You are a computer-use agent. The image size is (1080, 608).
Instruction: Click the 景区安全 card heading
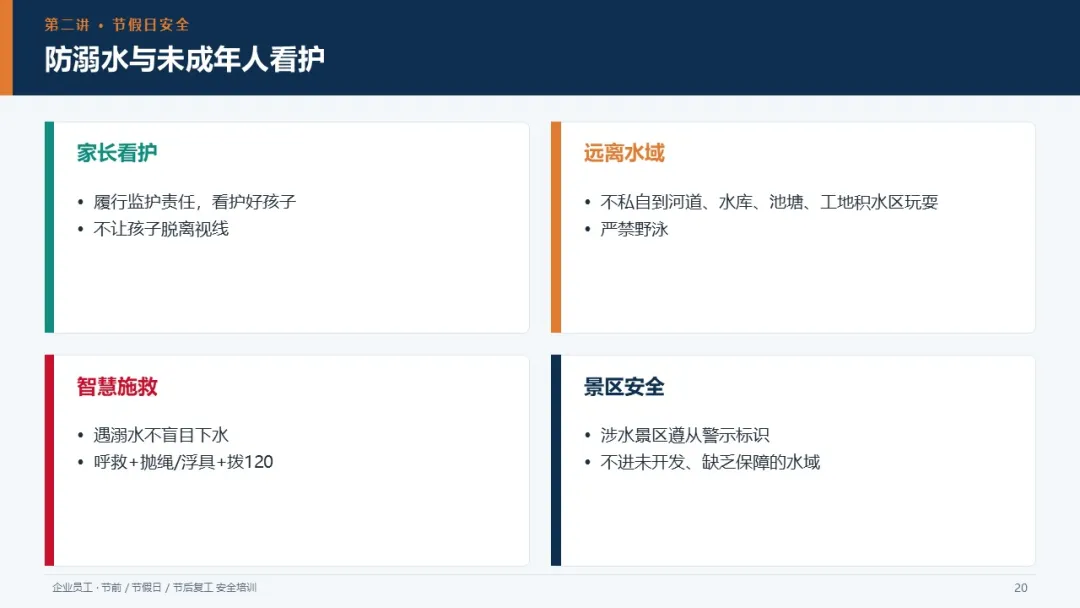tap(624, 386)
